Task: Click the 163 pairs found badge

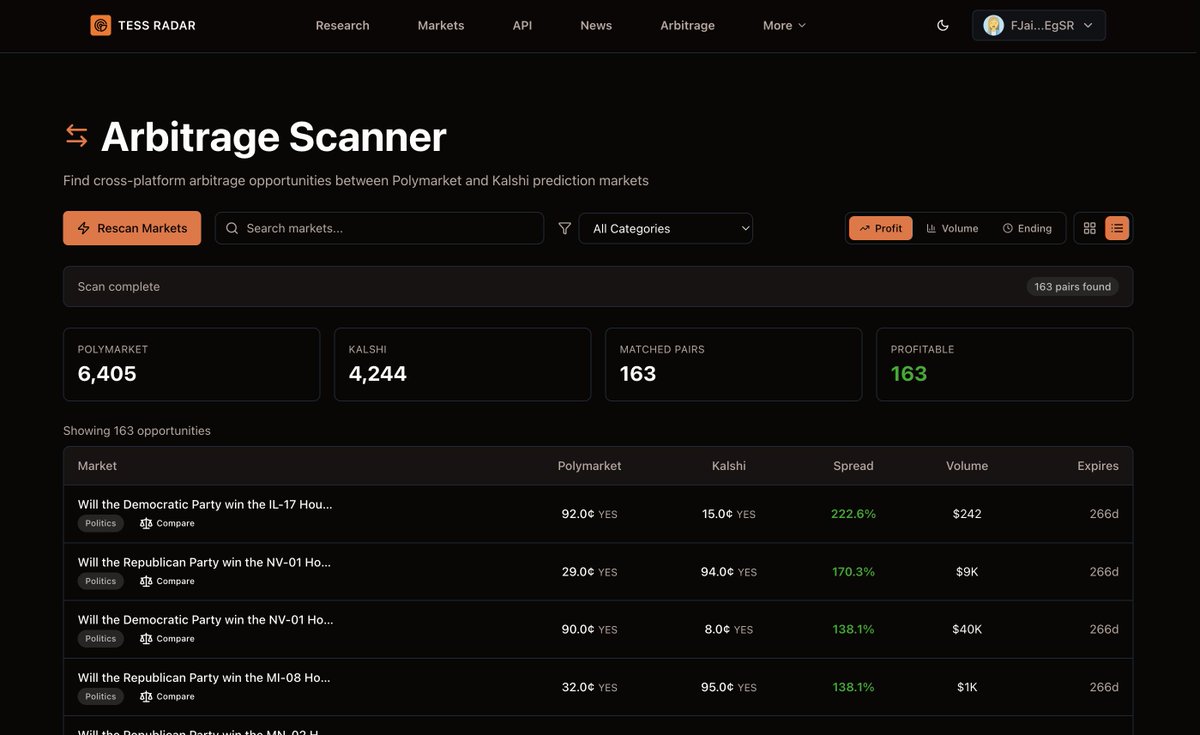Action: pos(1072,287)
